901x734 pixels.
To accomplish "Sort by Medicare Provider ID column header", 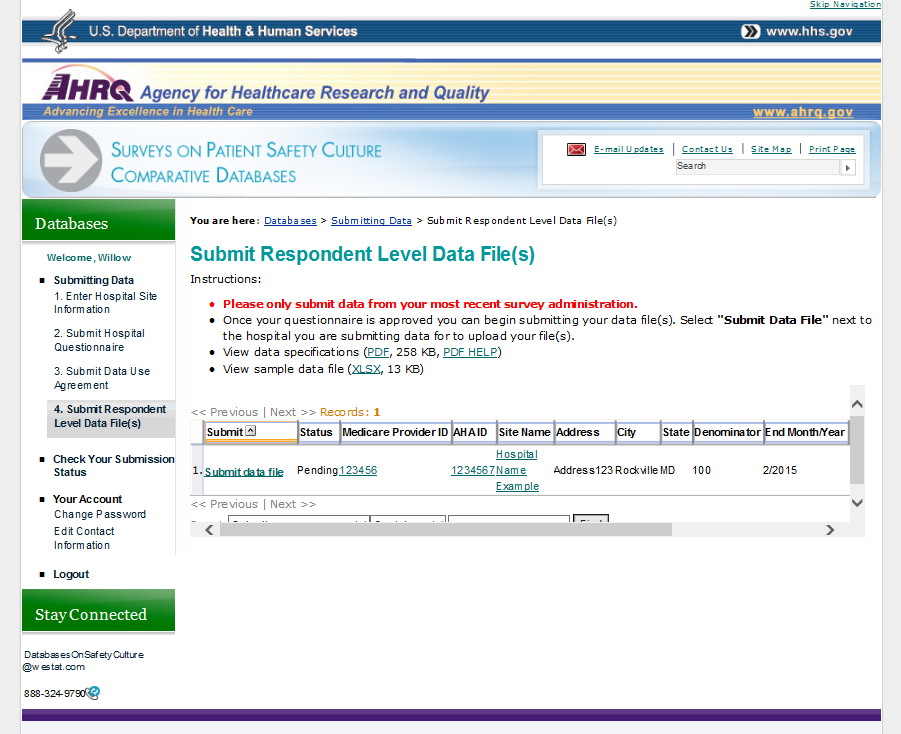I will (x=395, y=432).
